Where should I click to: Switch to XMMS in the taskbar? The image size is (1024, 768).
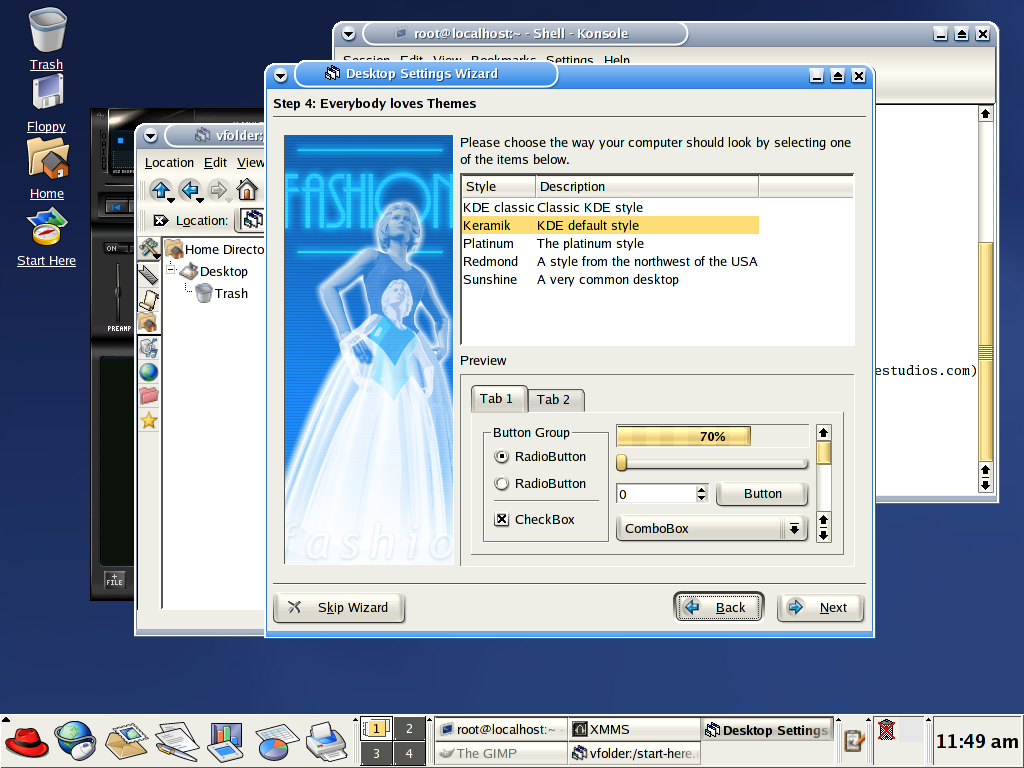634,729
